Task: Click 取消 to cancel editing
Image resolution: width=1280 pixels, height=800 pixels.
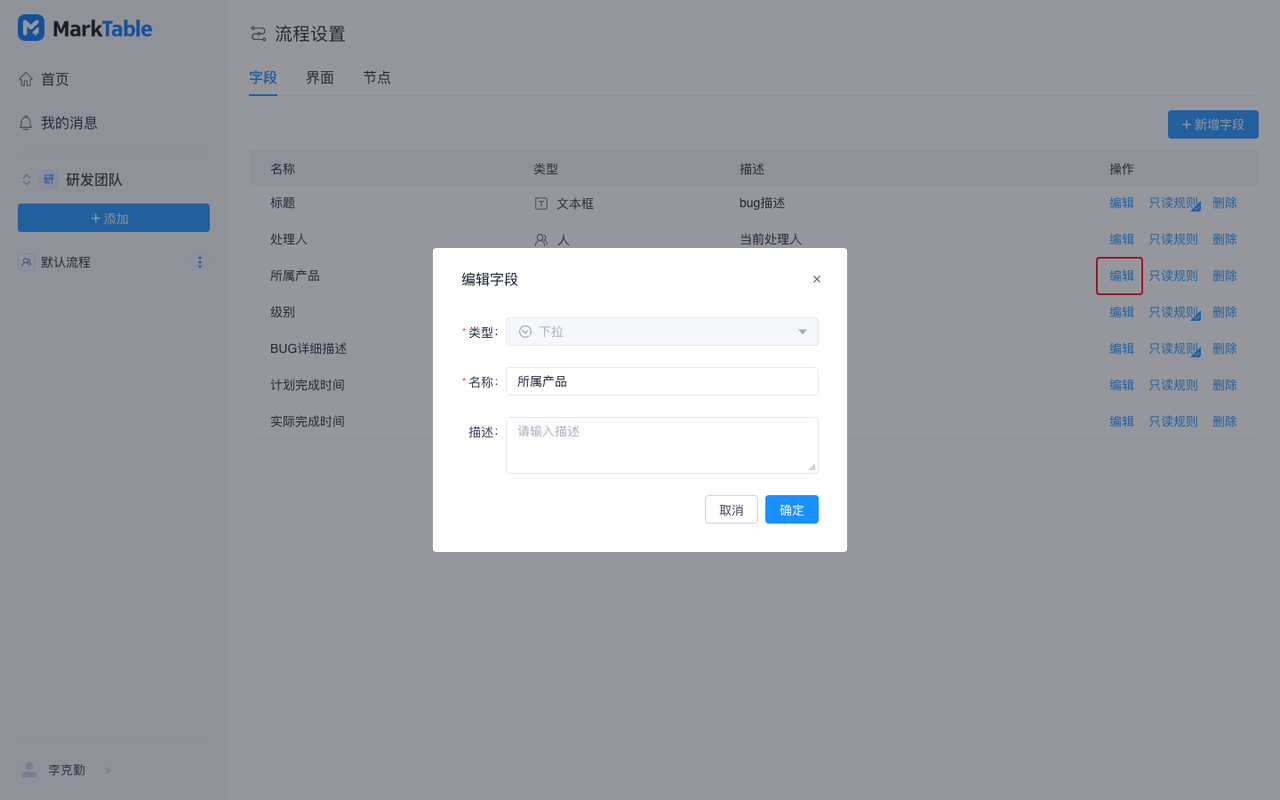Action: pyautogui.click(x=731, y=510)
